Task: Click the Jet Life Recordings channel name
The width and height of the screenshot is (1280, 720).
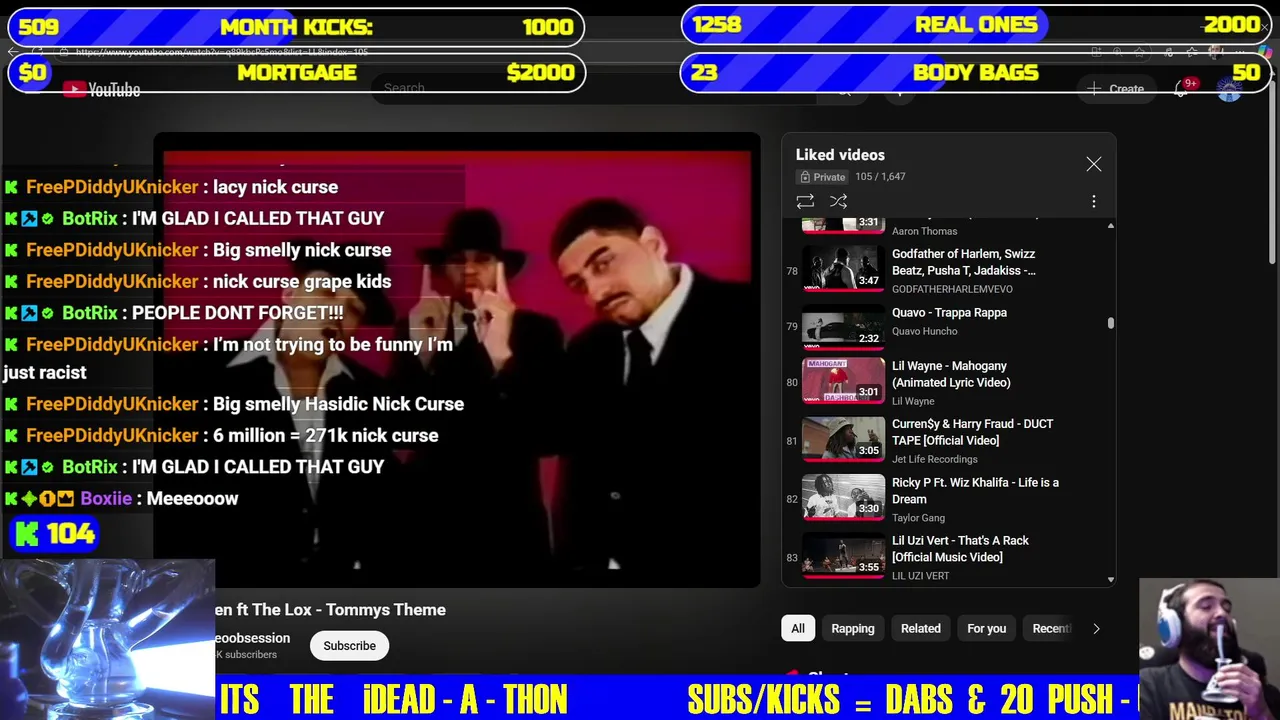Action: 935,459
